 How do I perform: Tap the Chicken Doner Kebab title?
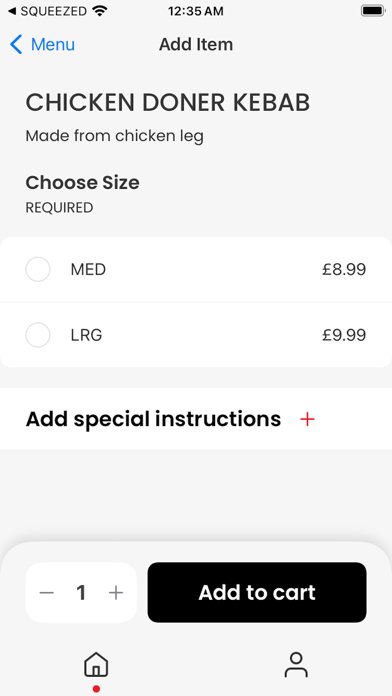pos(167,103)
